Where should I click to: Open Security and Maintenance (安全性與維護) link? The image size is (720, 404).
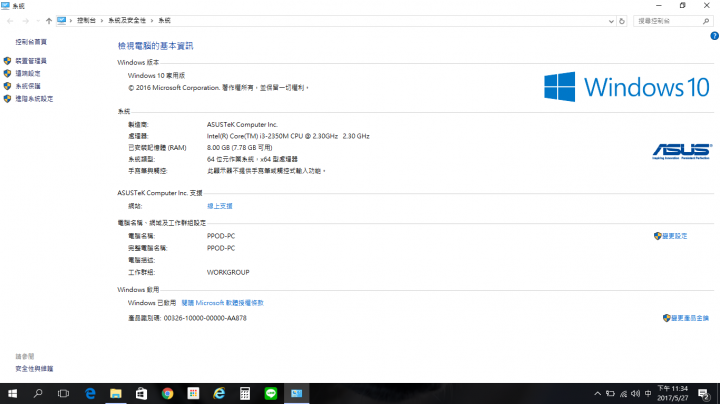(34, 369)
